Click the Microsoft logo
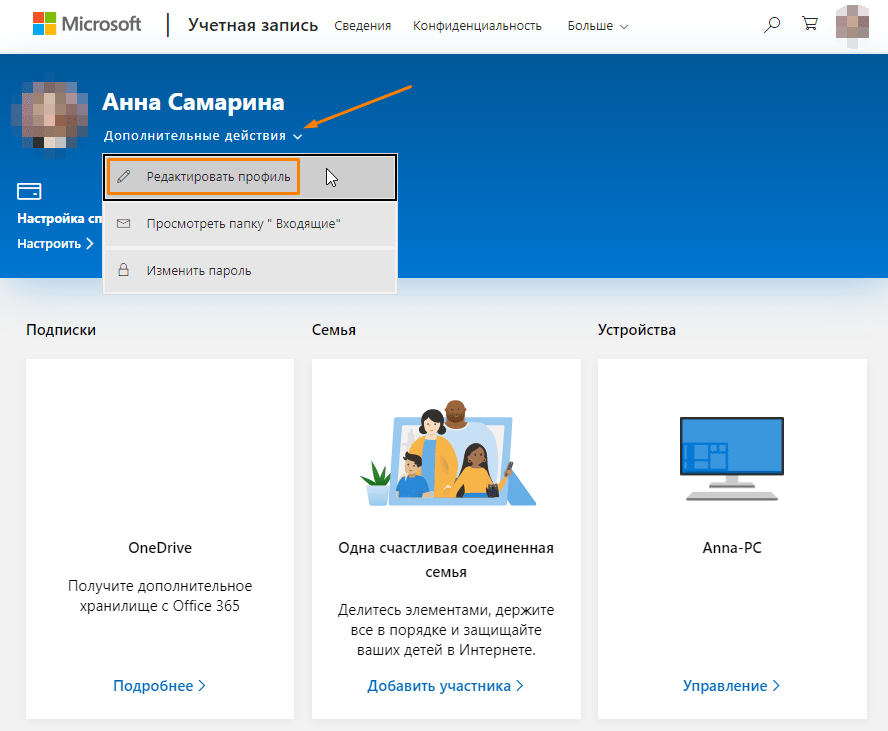This screenshot has width=888, height=731. (86, 23)
